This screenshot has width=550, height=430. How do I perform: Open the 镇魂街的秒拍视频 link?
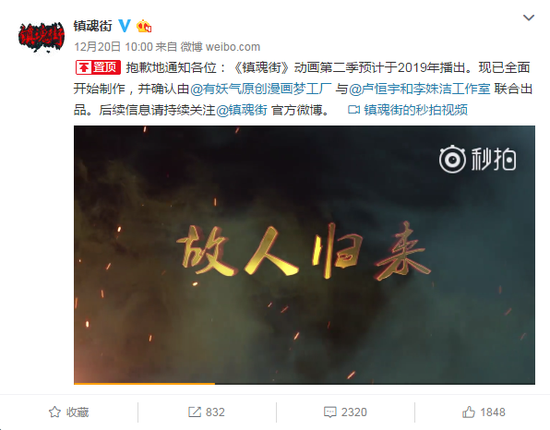(x=416, y=110)
